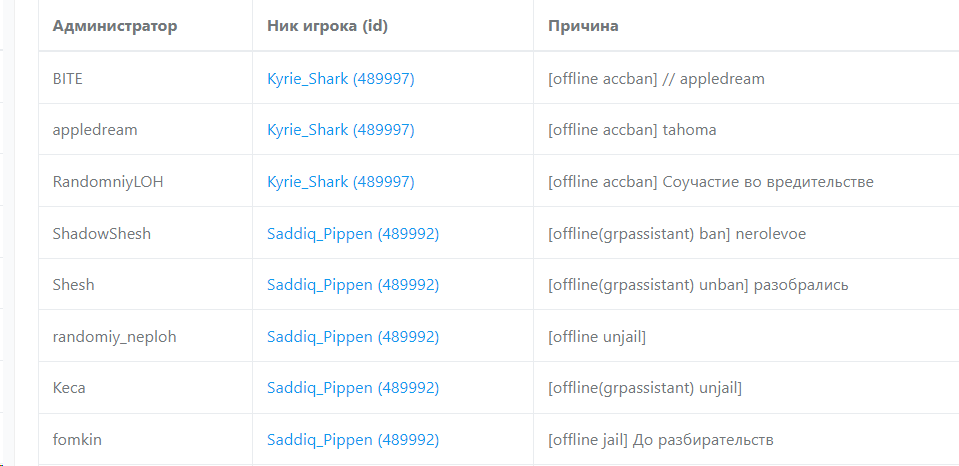Click the reason text mentioning tahoma
This screenshot has width=959, height=466.
pos(632,130)
